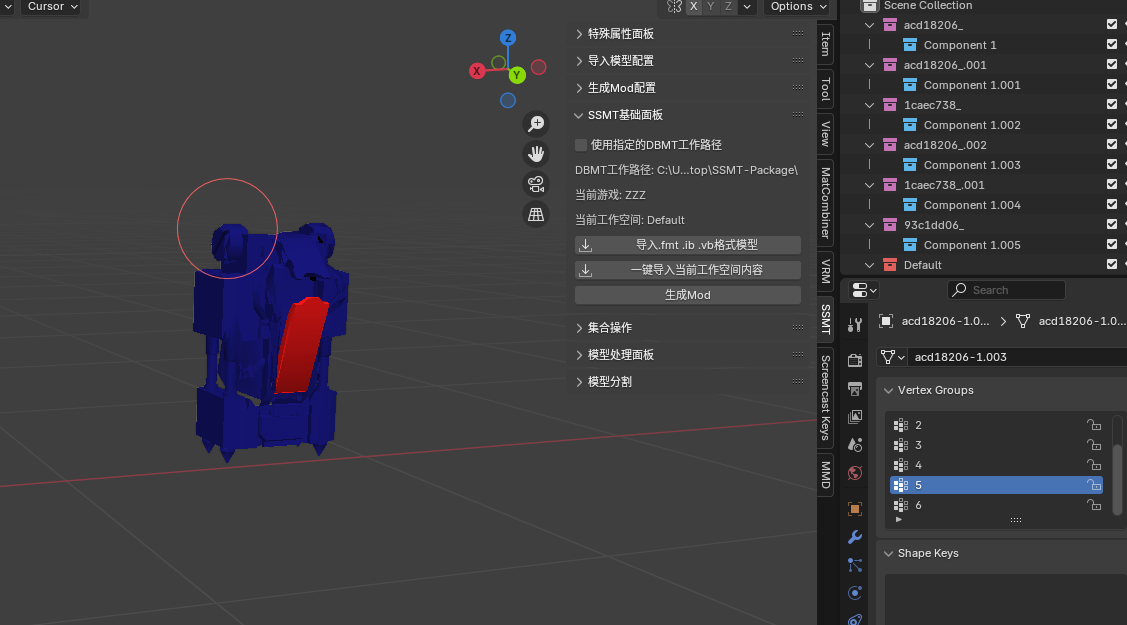Toggle visibility checkbox for acd18206_ collection
Viewport: 1127px width, 625px height.
[x=1112, y=24]
